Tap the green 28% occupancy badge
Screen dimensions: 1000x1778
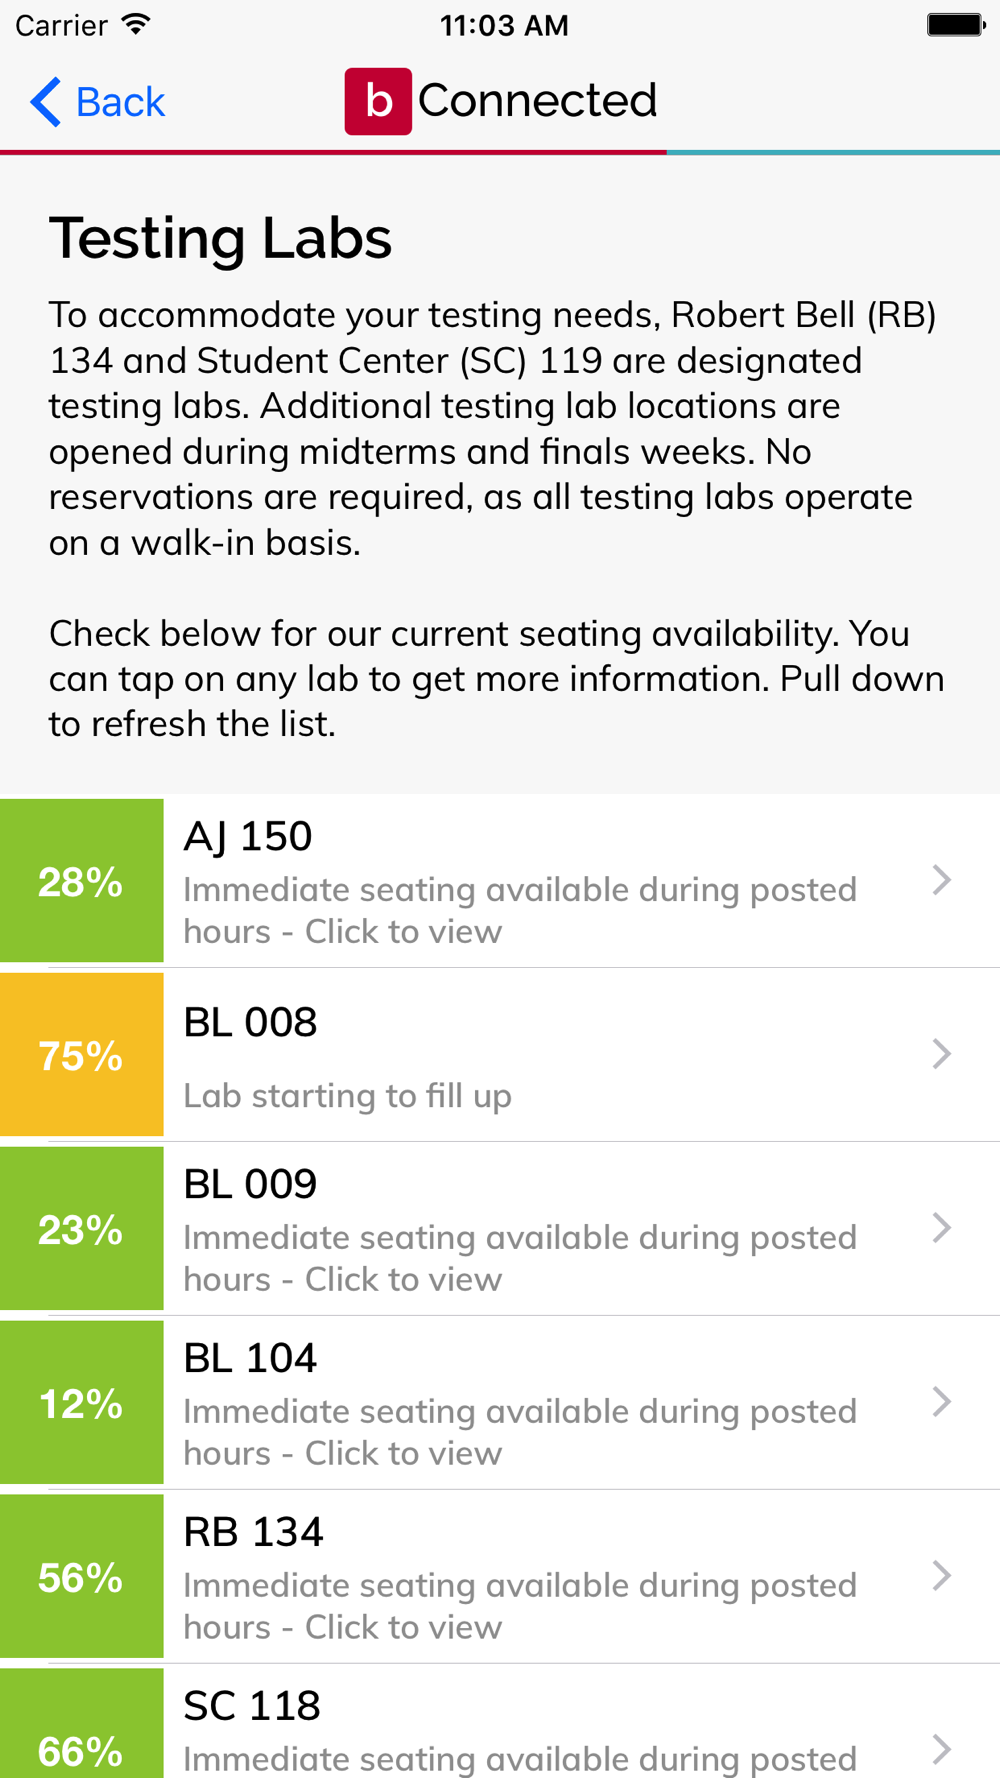coord(81,881)
